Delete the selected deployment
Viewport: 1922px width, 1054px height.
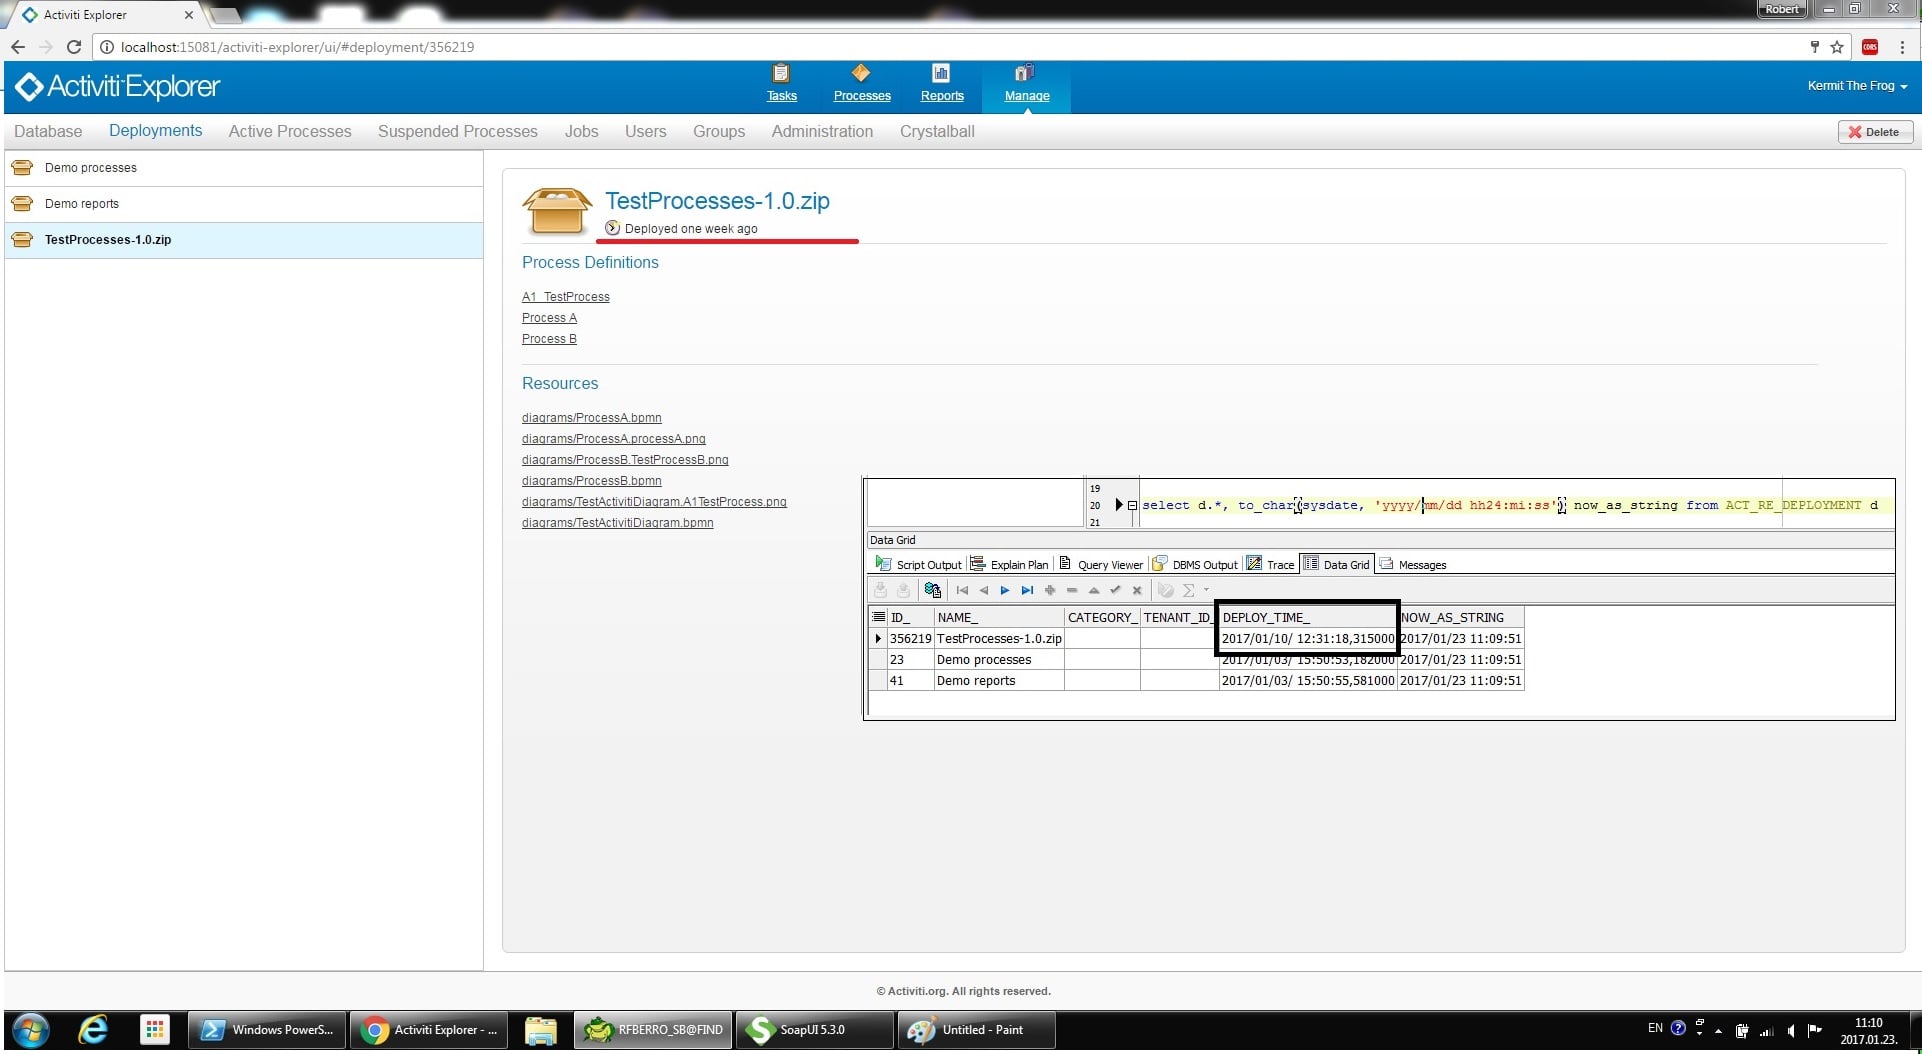(x=1875, y=132)
